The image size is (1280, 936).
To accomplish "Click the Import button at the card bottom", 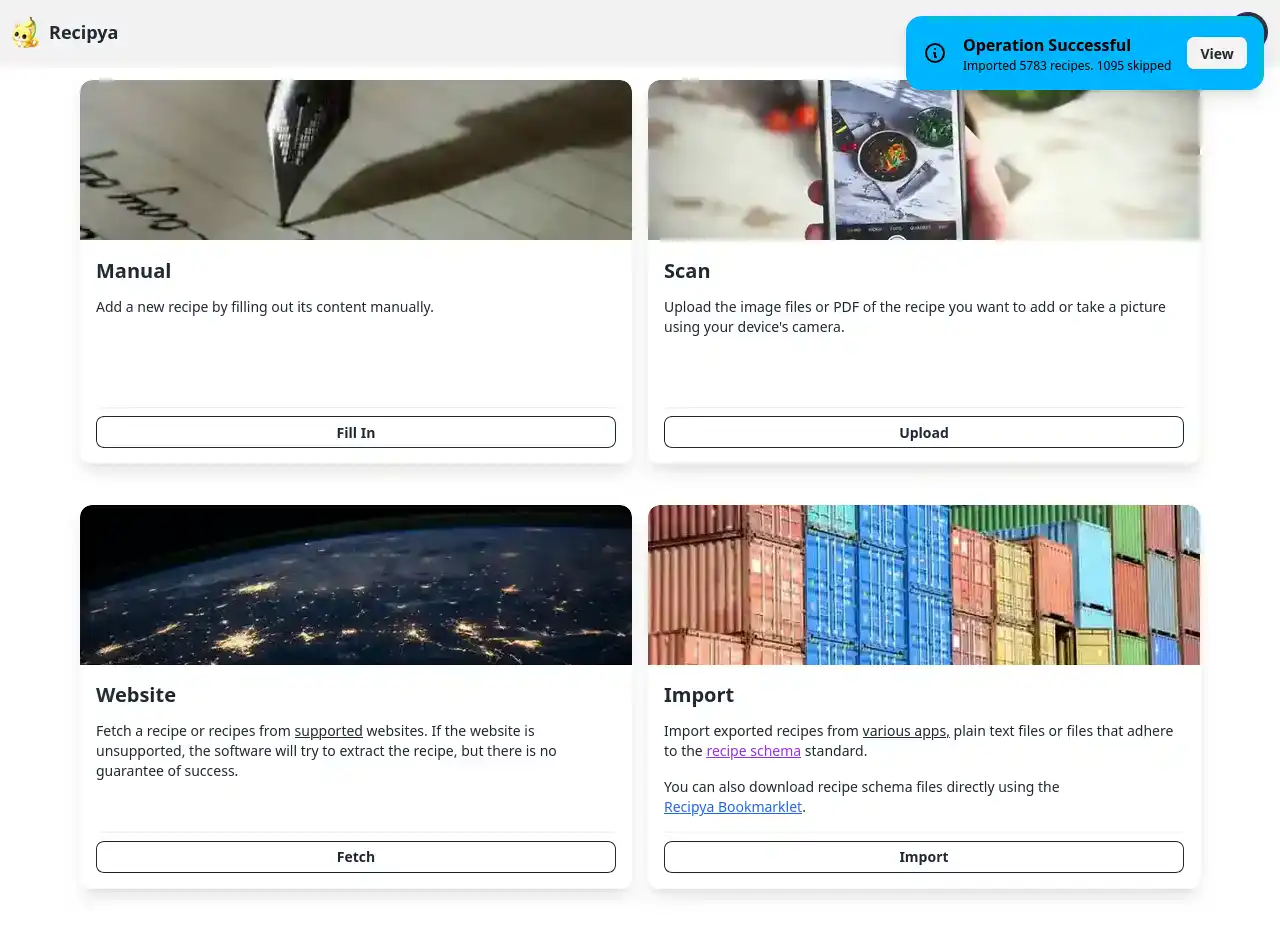I will tap(924, 857).
